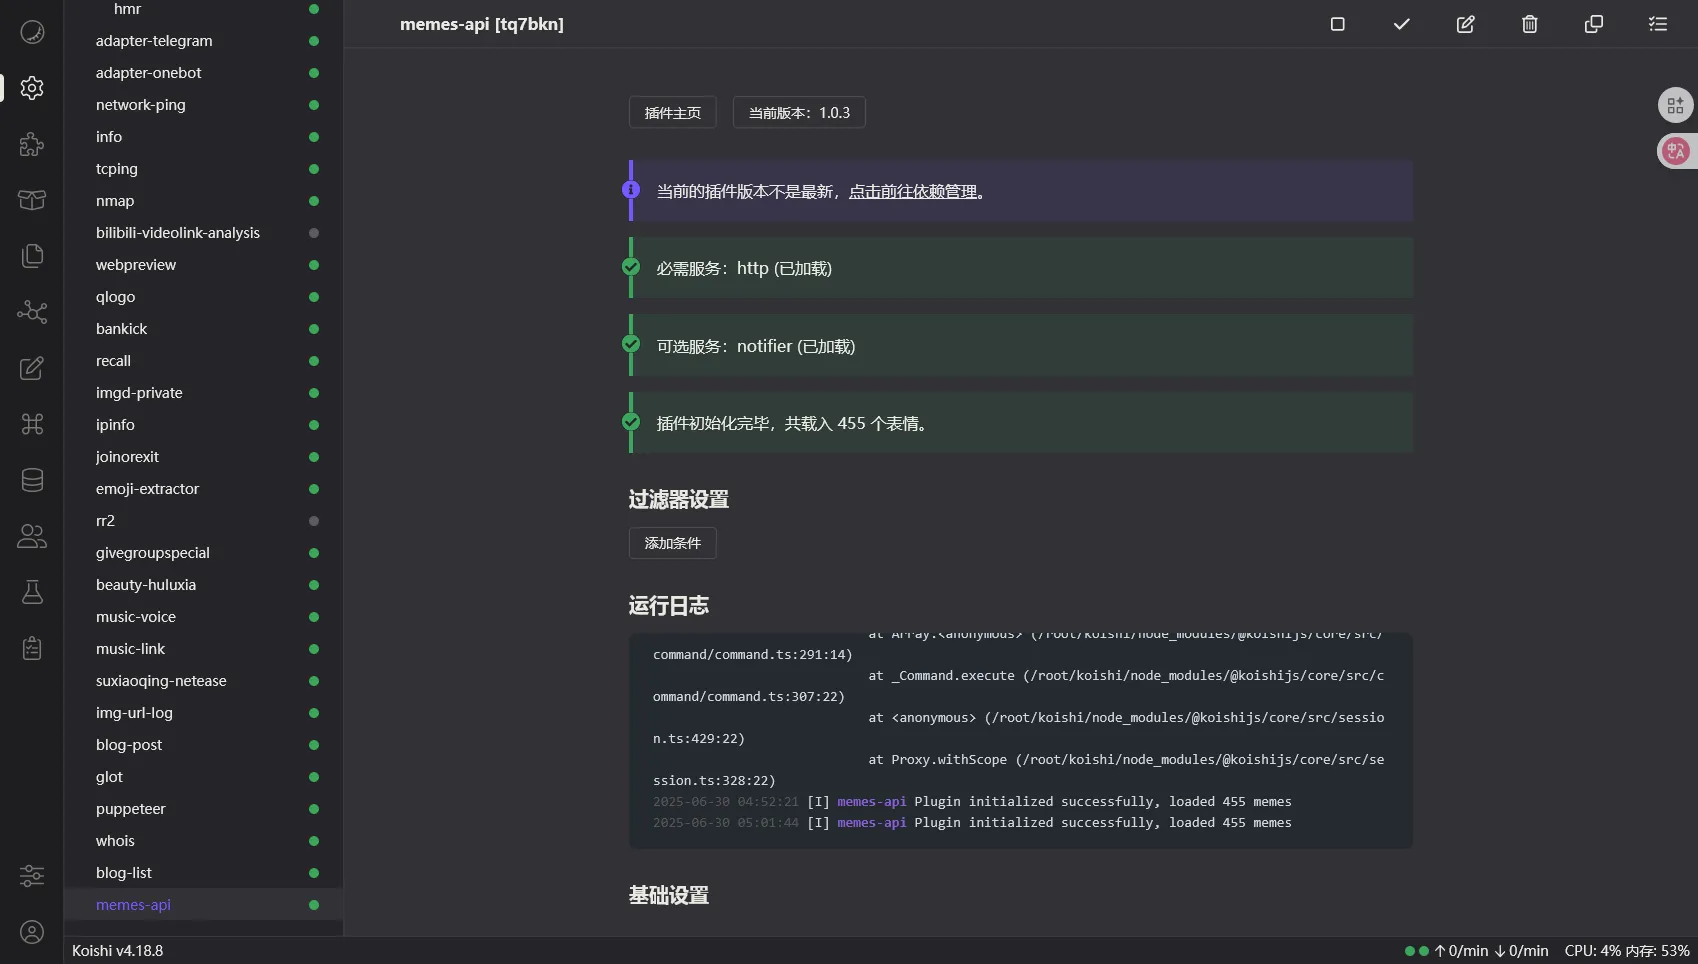The width and height of the screenshot is (1698, 964).
Task: Follow the 点击前往依赖管理 link
Action: [912, 191]
